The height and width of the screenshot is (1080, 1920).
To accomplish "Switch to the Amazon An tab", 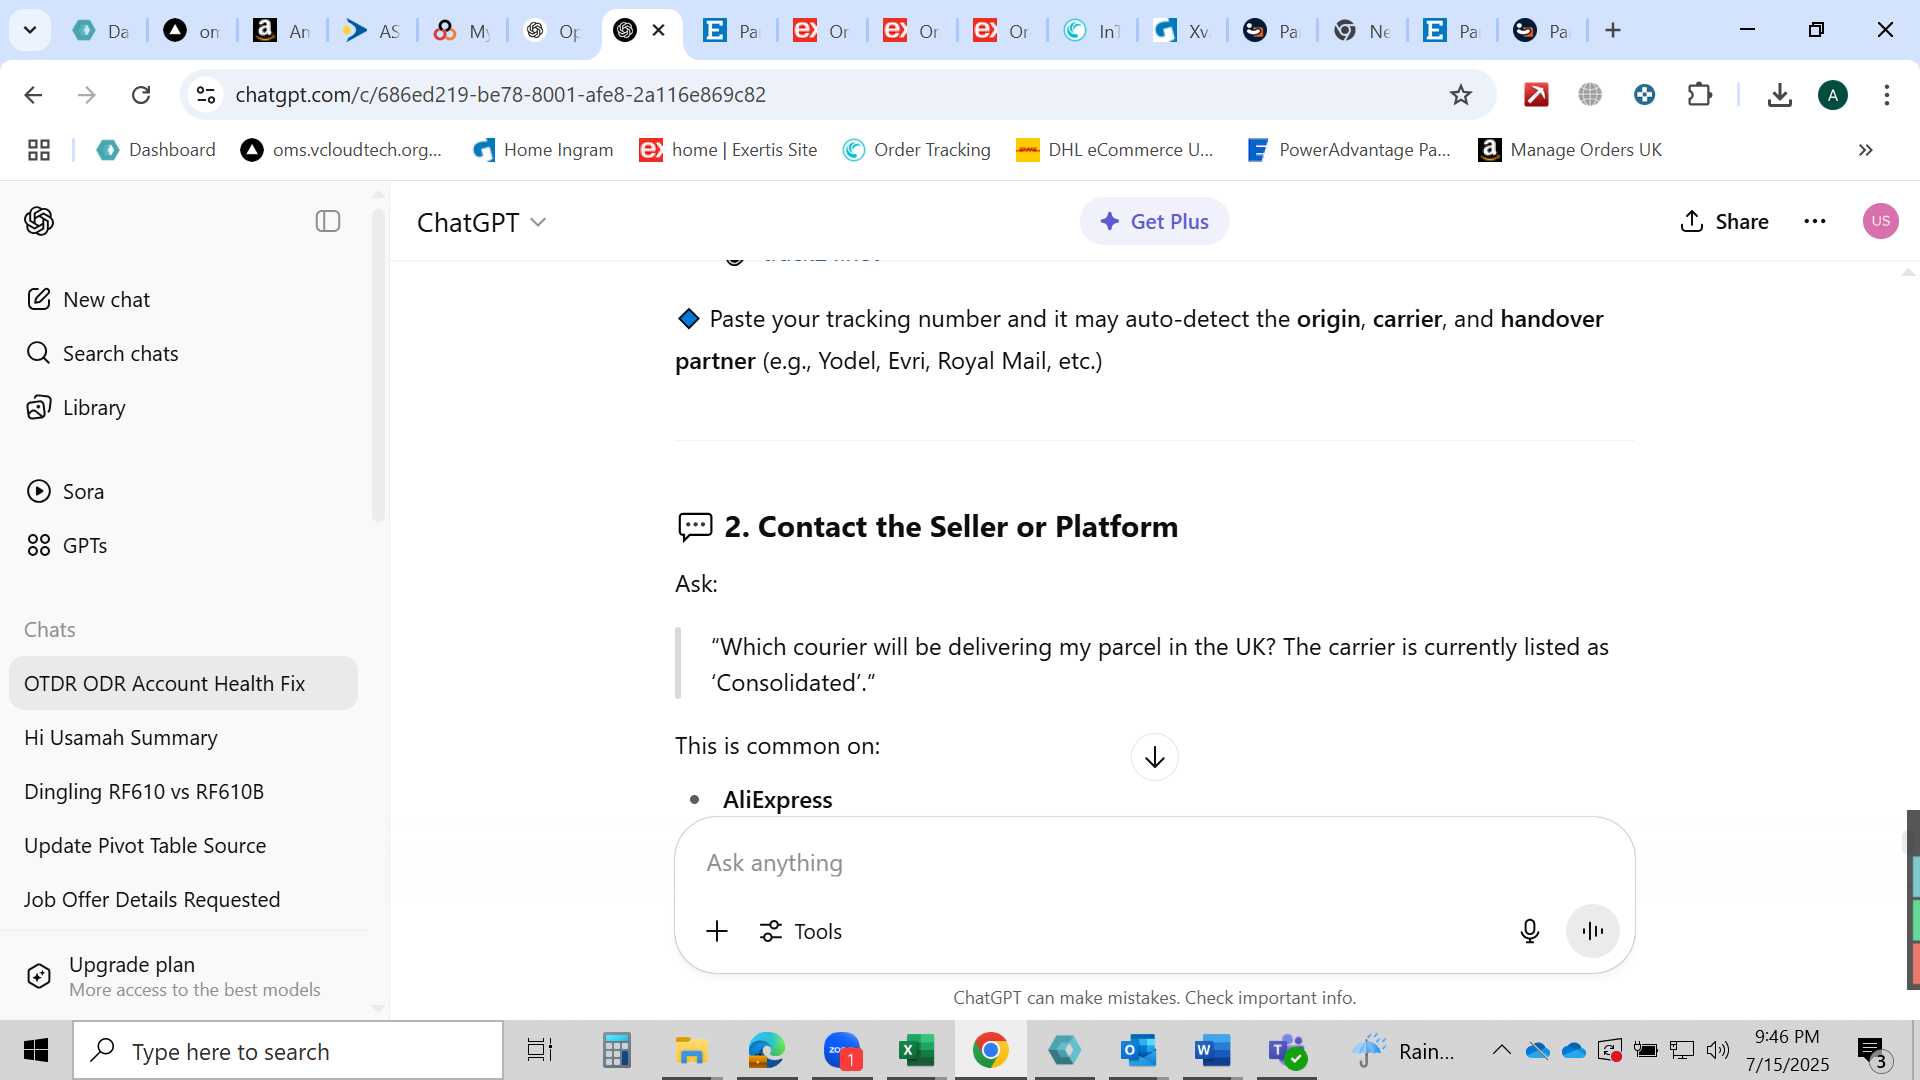I will point(281,31).
